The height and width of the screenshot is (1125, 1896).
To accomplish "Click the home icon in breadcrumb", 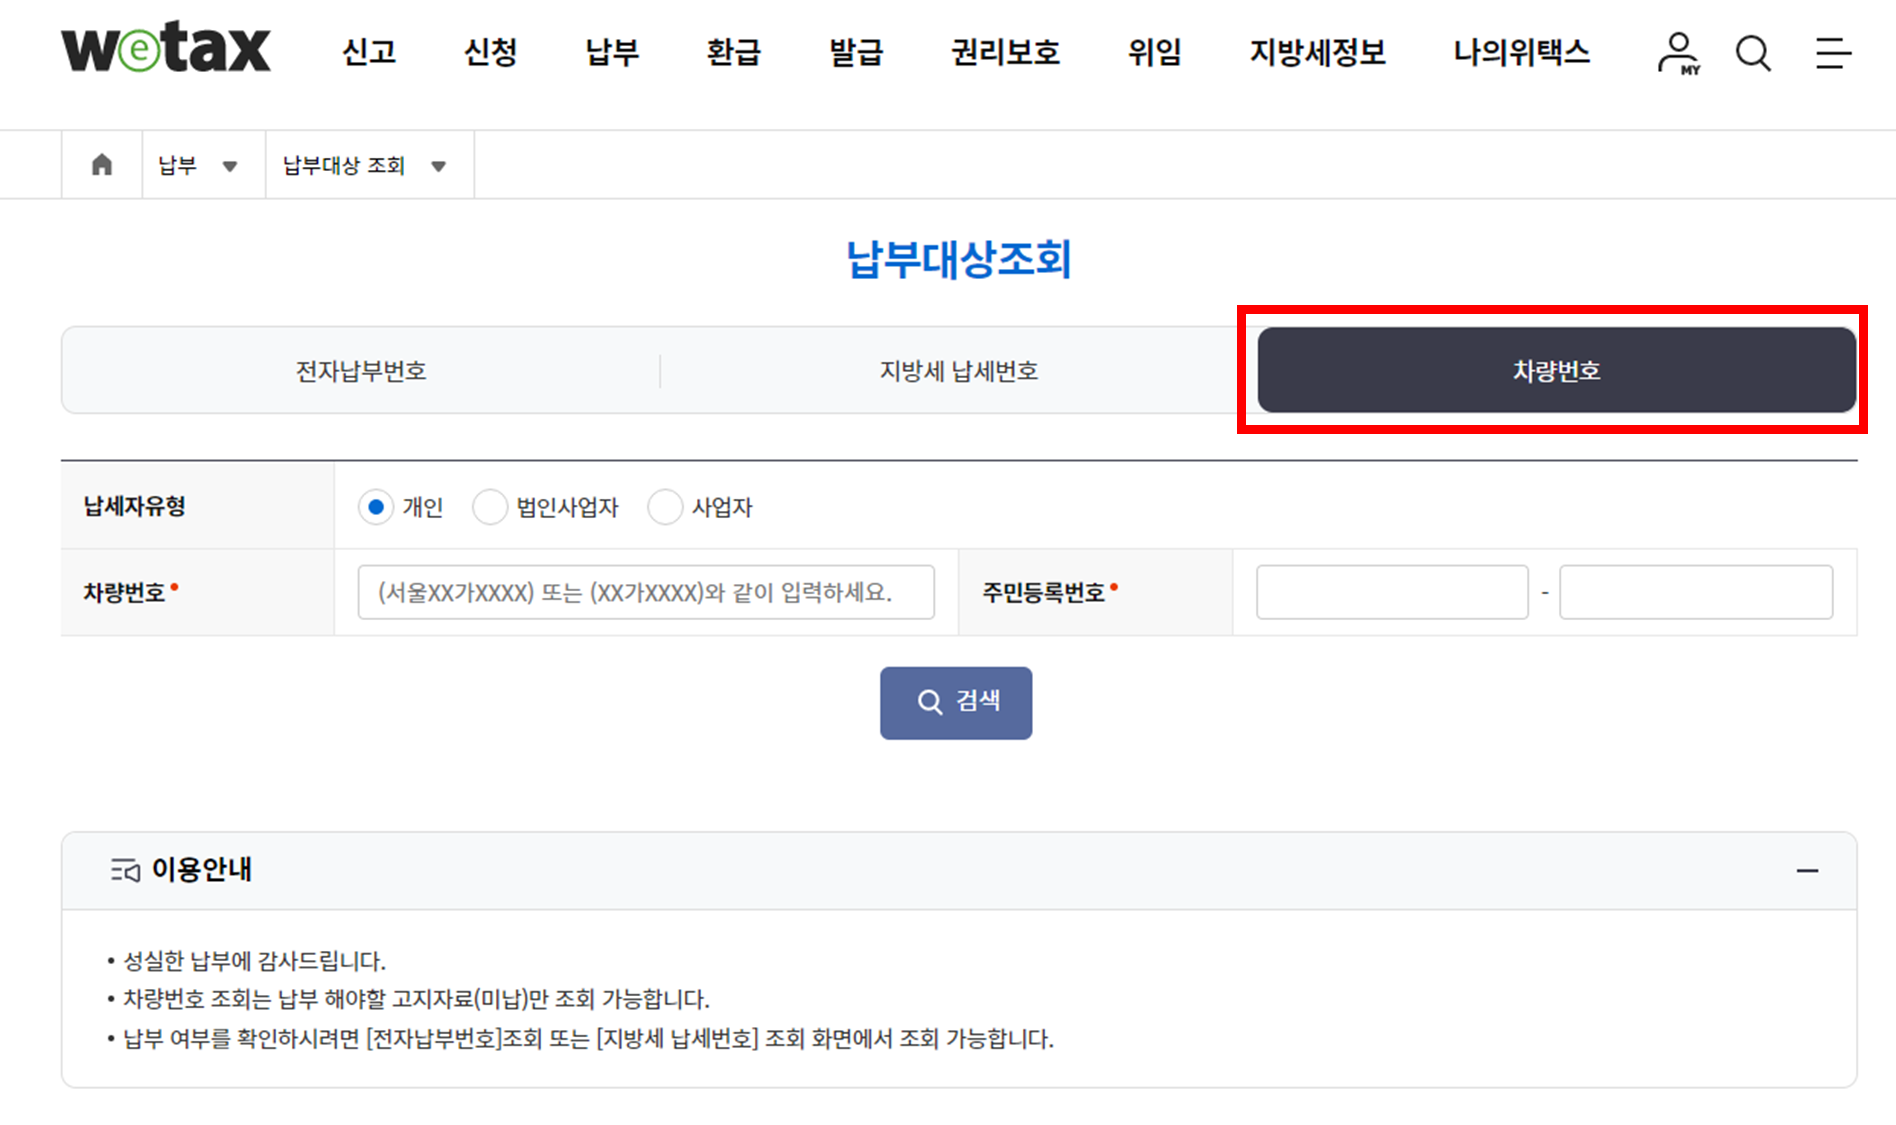I will tap(101, 164).
